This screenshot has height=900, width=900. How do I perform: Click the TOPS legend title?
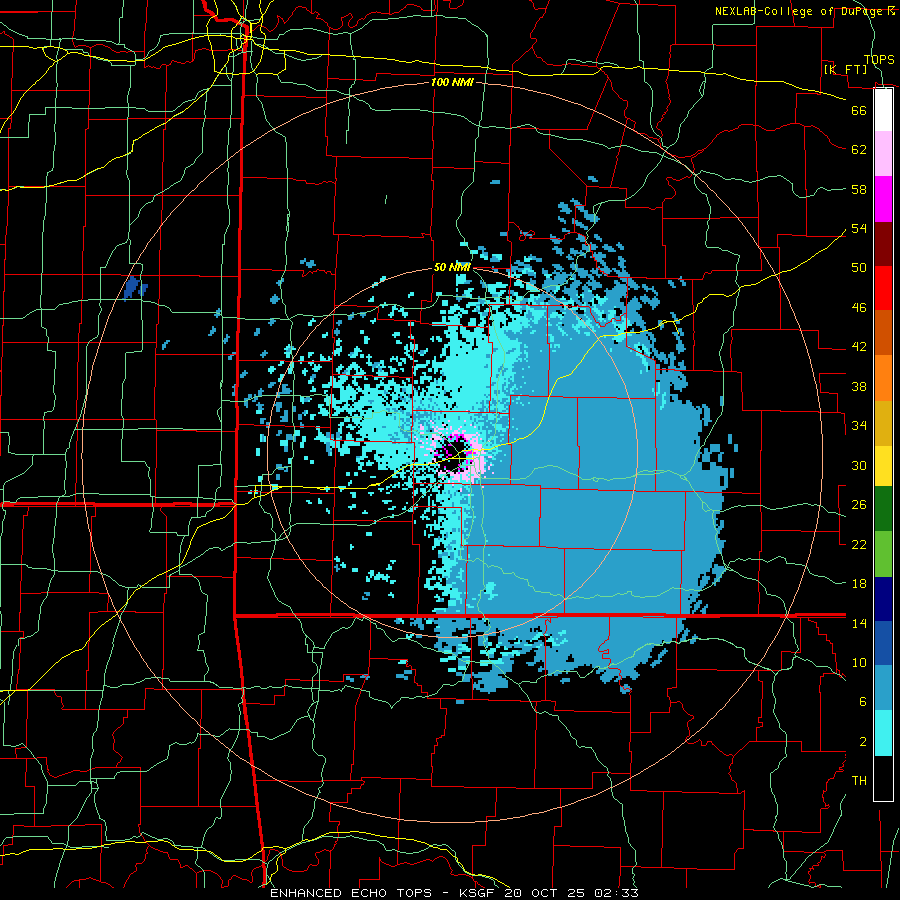pos(879,59)
